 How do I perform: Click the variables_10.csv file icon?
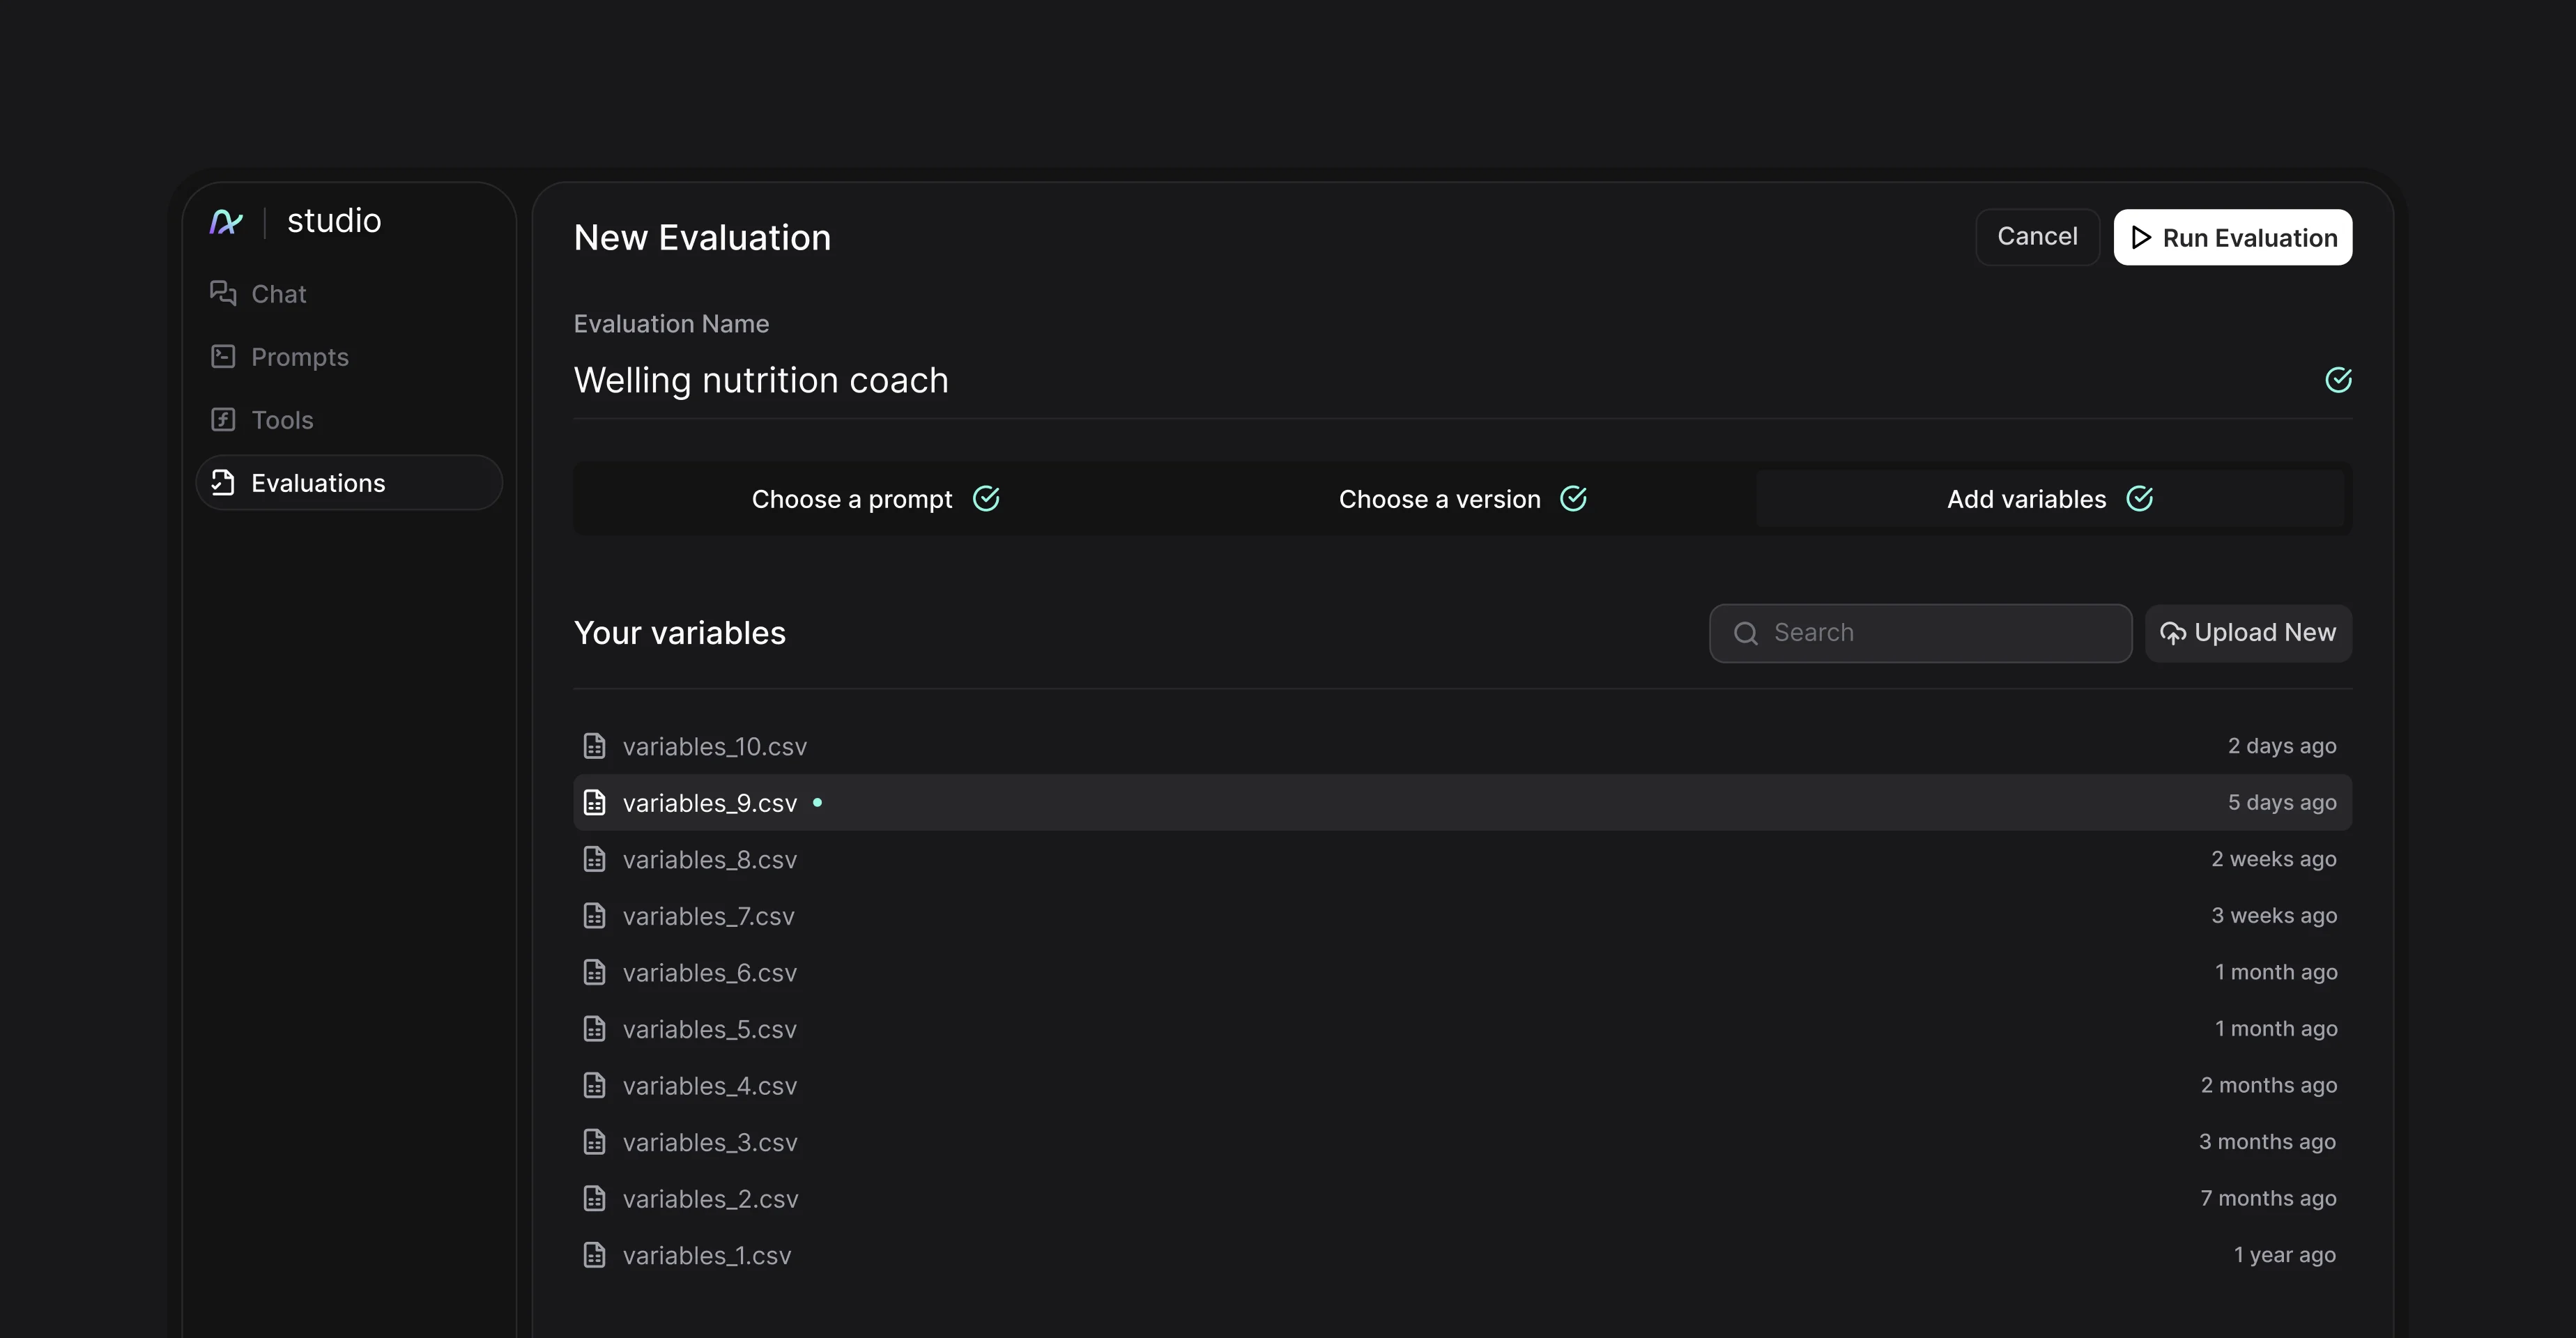[x=595, y=746]
